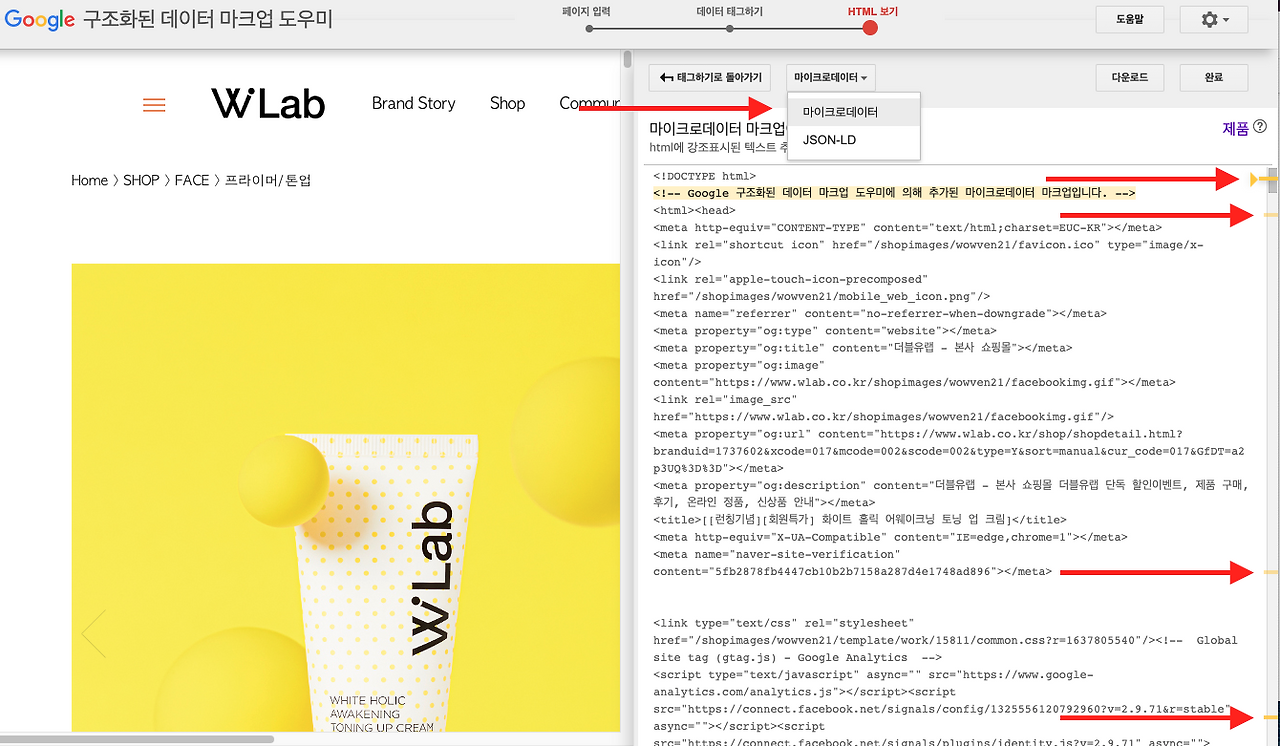
Task: Open the 도움말 help page
Action: tap(1129, 18)
